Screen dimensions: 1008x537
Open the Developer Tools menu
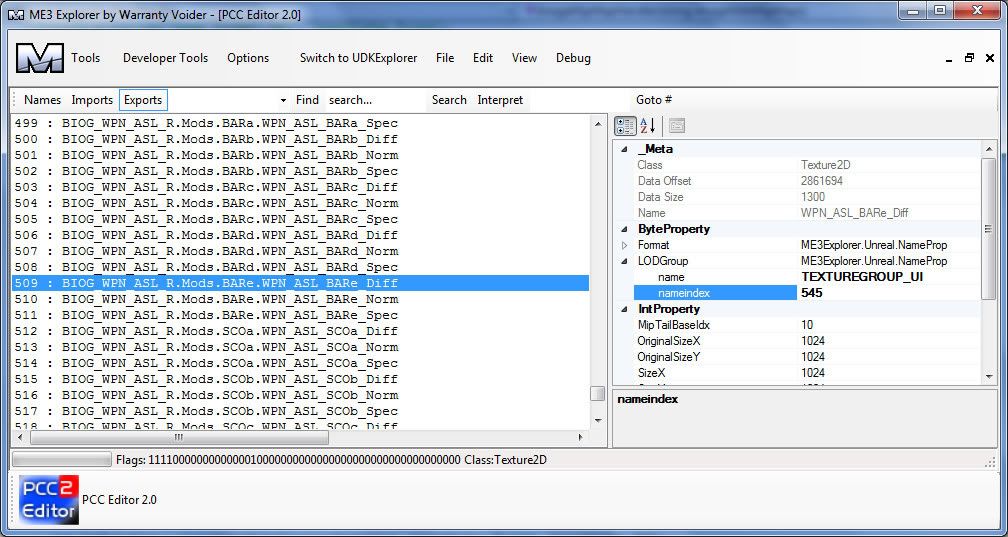pos(165,58)
